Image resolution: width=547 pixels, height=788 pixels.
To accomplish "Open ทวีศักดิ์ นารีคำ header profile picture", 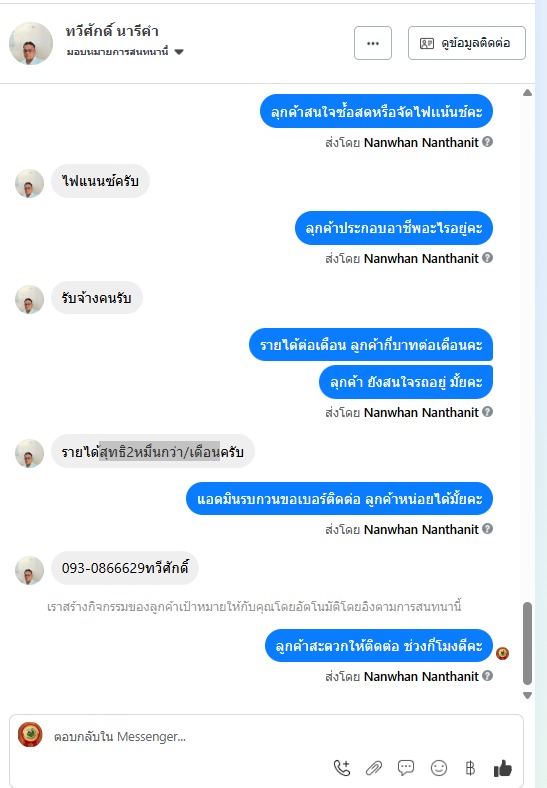I will [x=31, y=43].
